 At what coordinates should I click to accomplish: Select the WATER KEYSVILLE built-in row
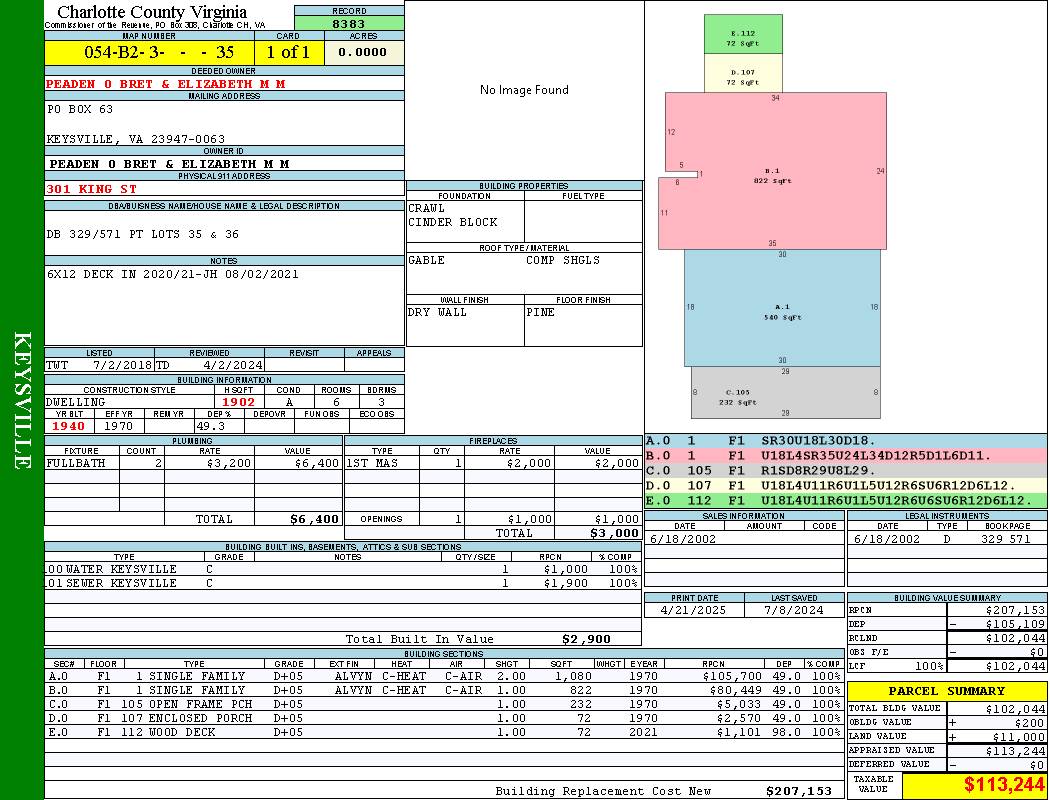pyautogui.click(x=343, y=569)
